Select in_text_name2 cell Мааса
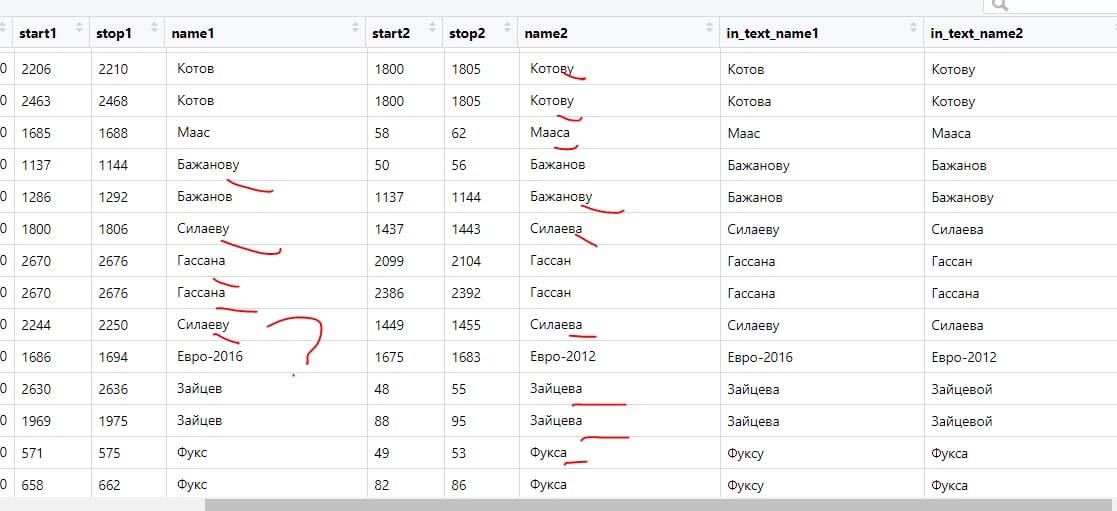1117x511 pixels. click(x=951, y=133)
